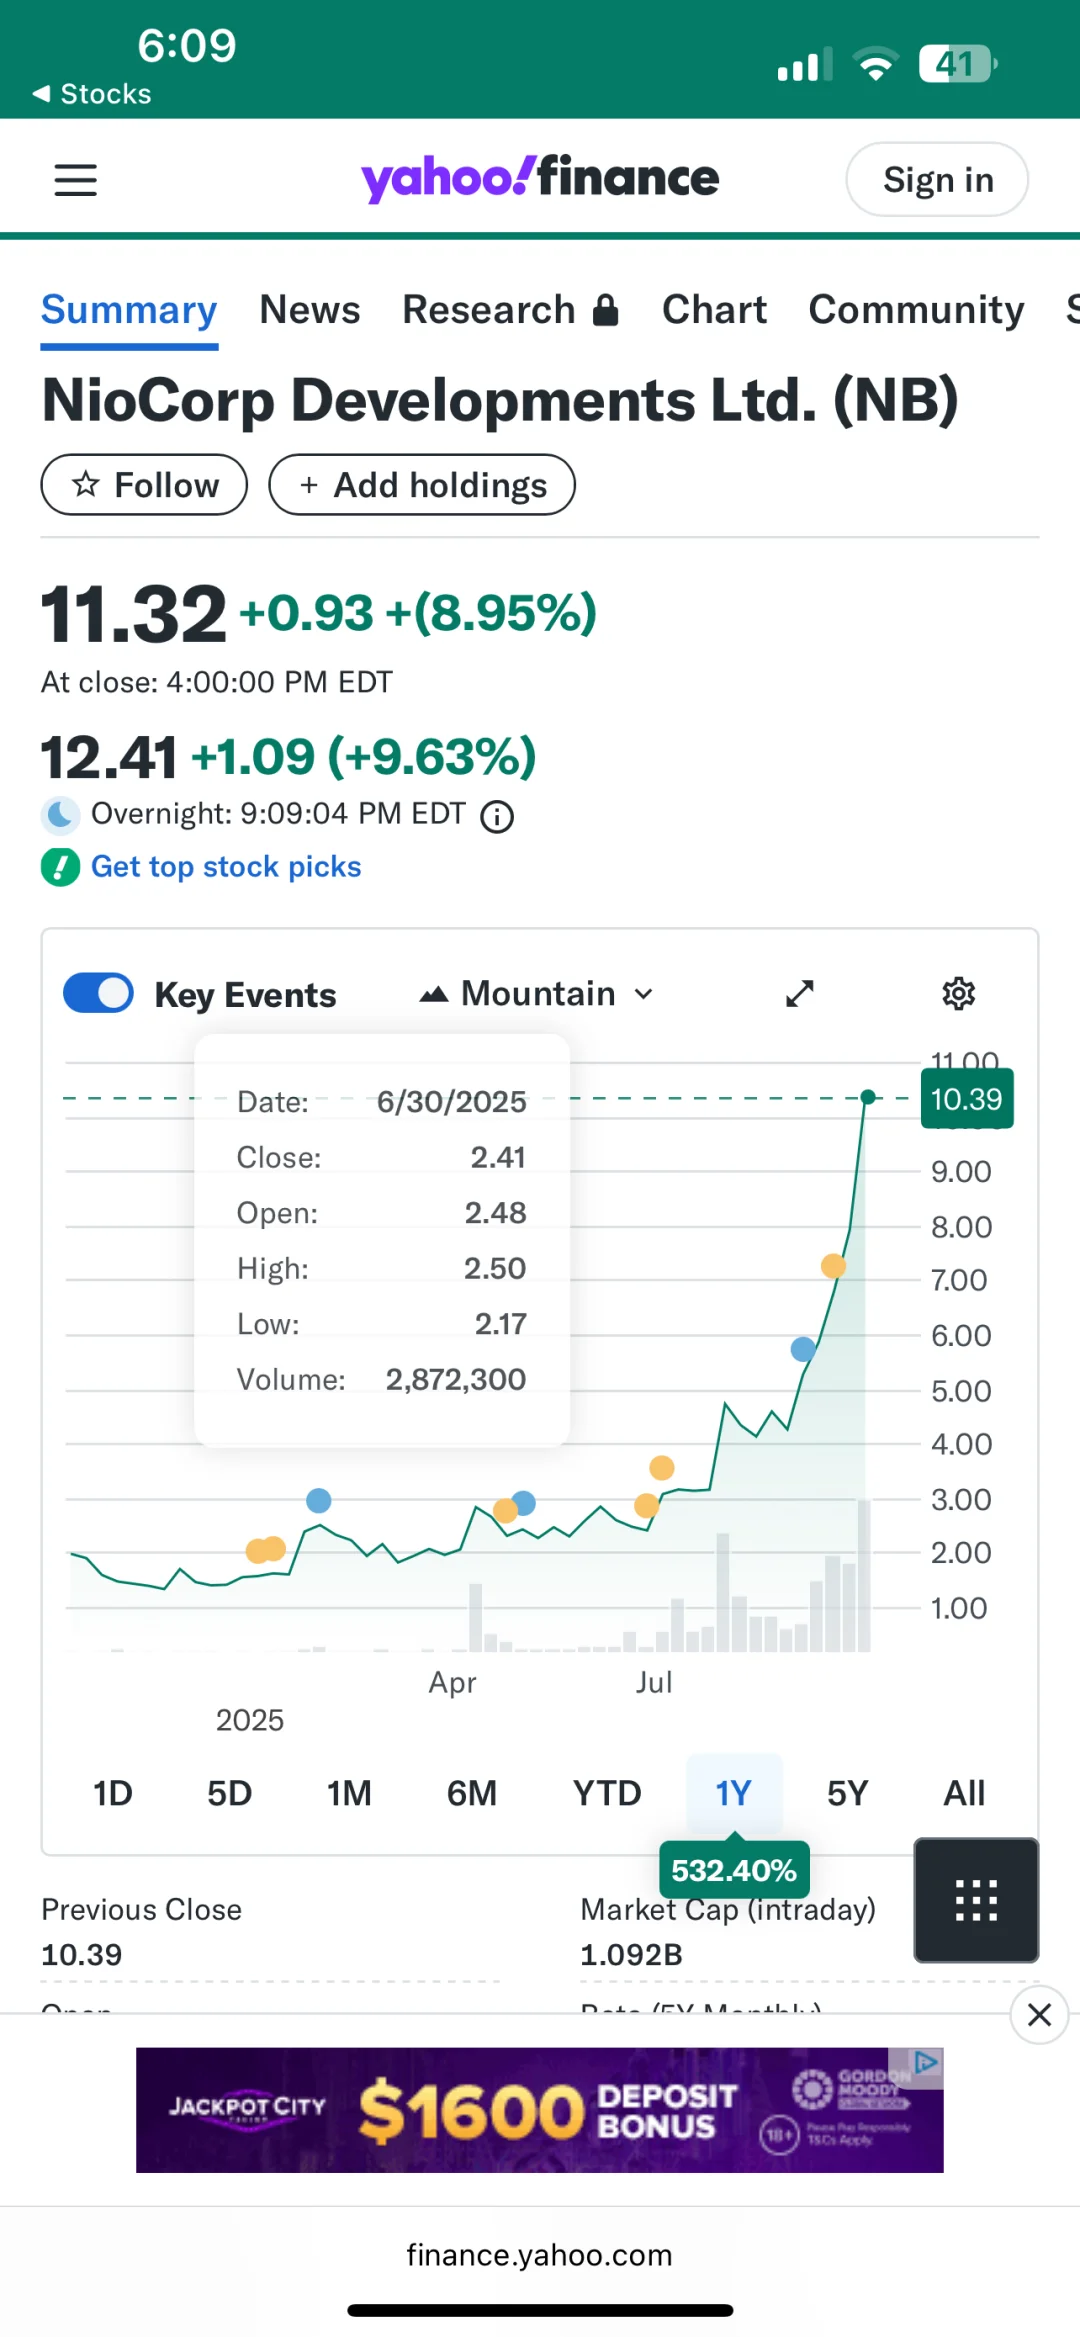Tap the finance.yahoo.com address bar

pos(539,2255)
